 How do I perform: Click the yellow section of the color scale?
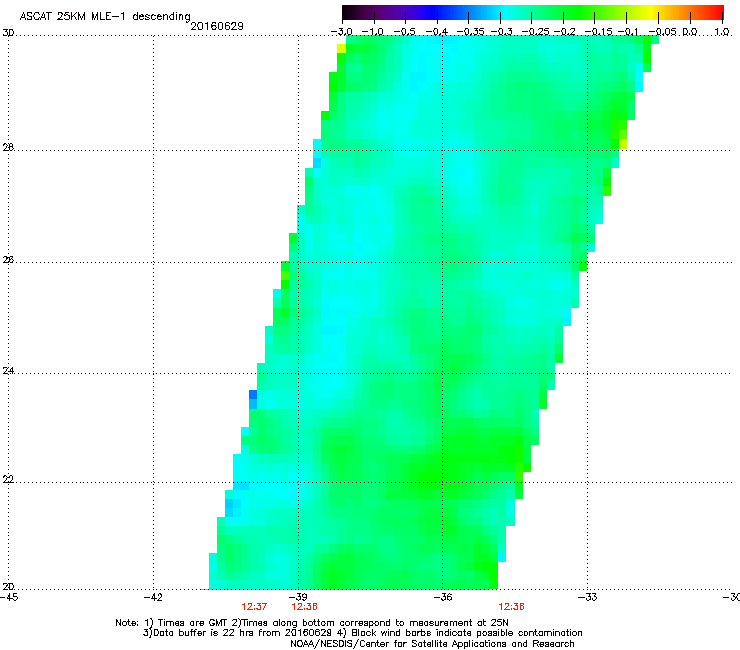(650, 12)
